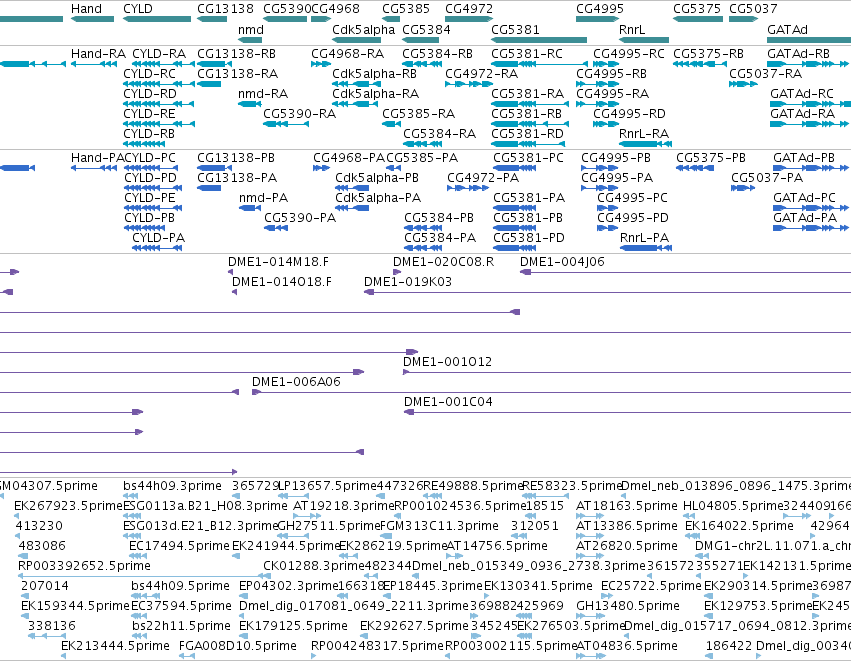Click the CYLD gene label
Viewport: 851px width, 661px height.
(x=138, y=9)
